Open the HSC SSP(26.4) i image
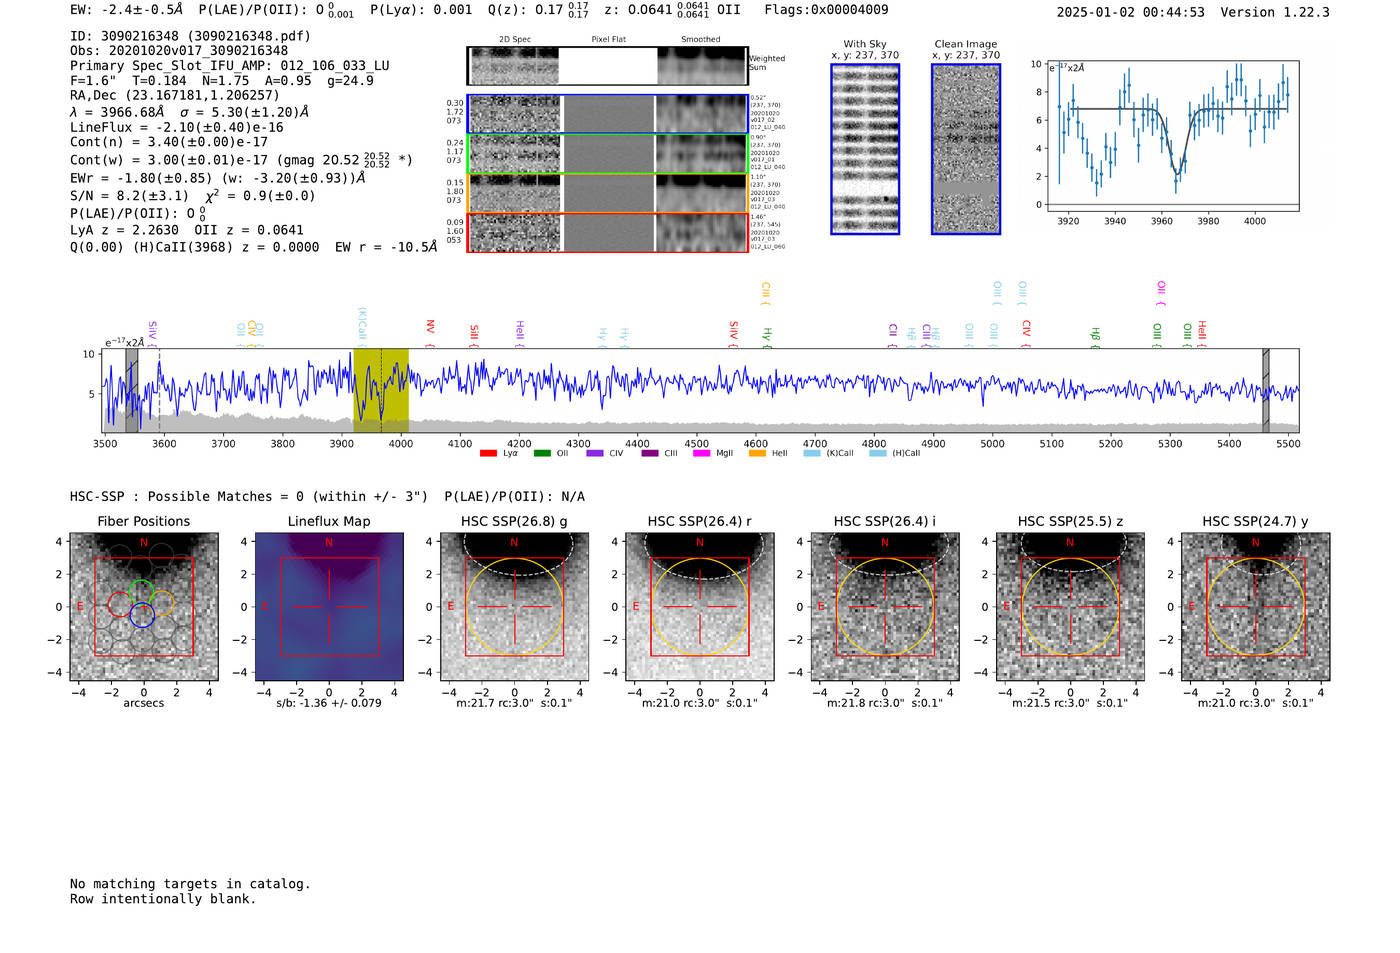Screen dimensions: 1400x953 click(x=885, y=606)
